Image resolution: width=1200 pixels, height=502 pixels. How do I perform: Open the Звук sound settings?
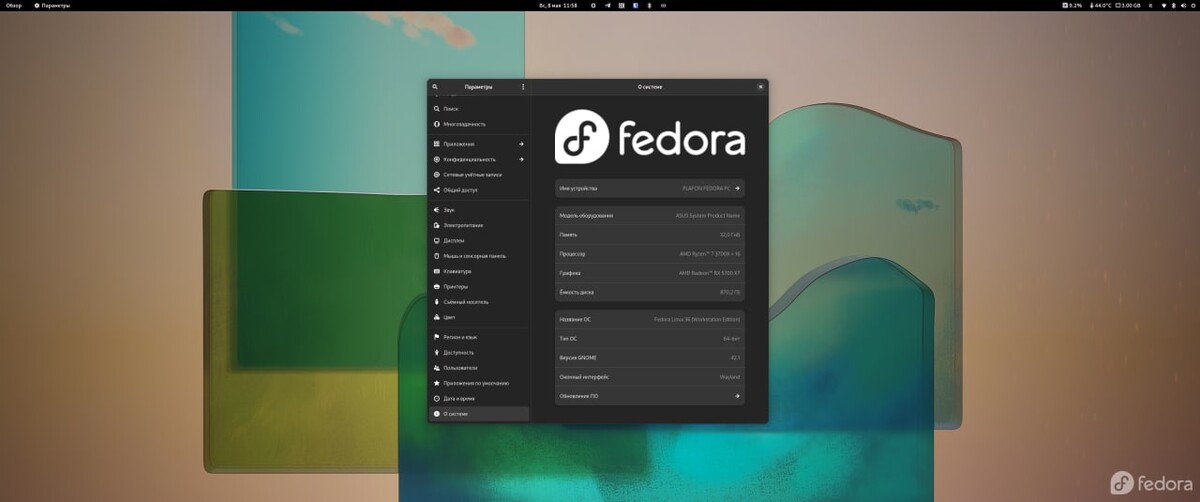(478, 210)
